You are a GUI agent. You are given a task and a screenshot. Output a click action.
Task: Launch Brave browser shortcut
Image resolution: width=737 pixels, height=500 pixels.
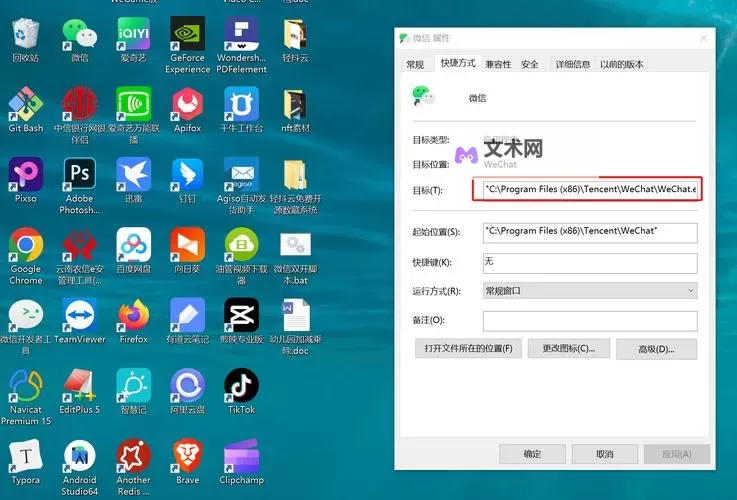click(187, 456)
